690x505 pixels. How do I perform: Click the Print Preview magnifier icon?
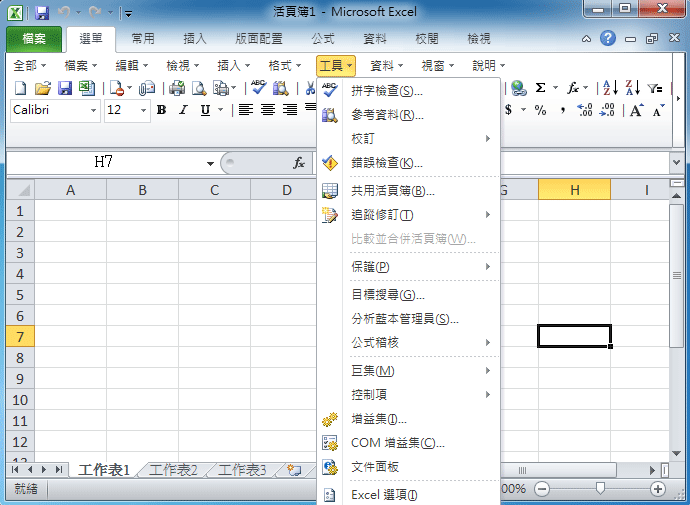[x=199, y=88]
